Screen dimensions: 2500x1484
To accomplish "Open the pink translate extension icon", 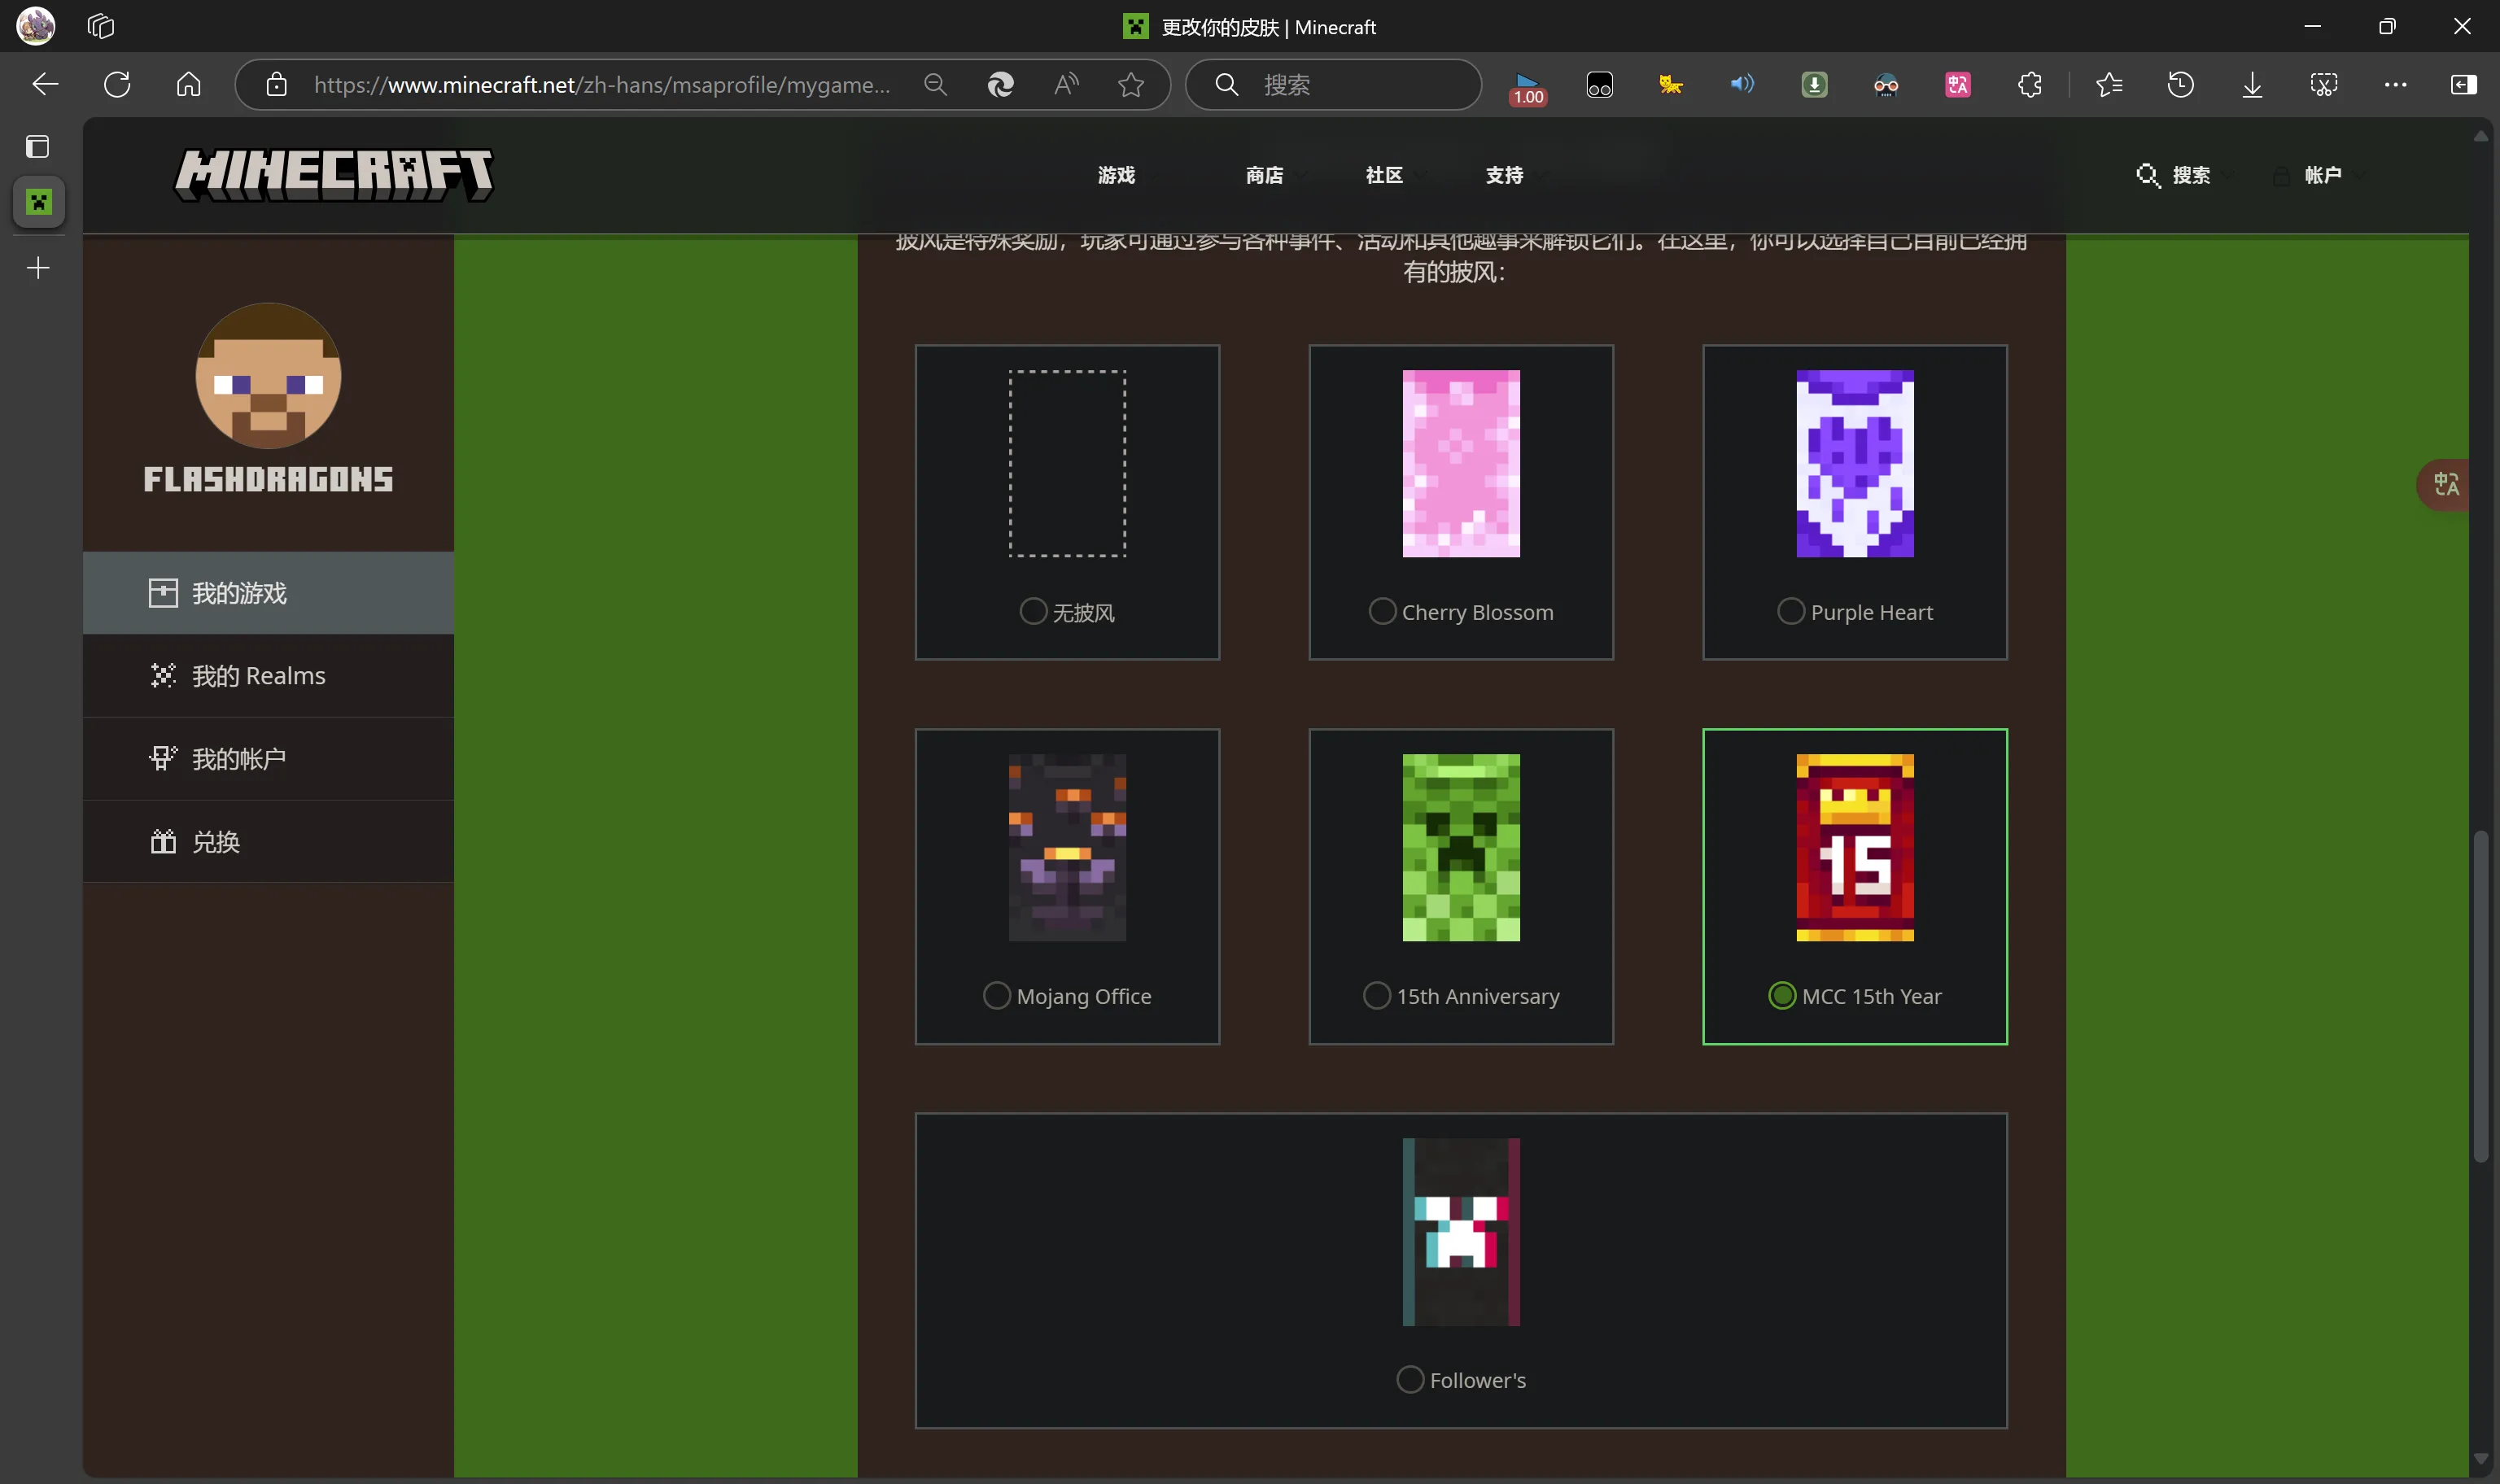I will [x=1958, y=85].
